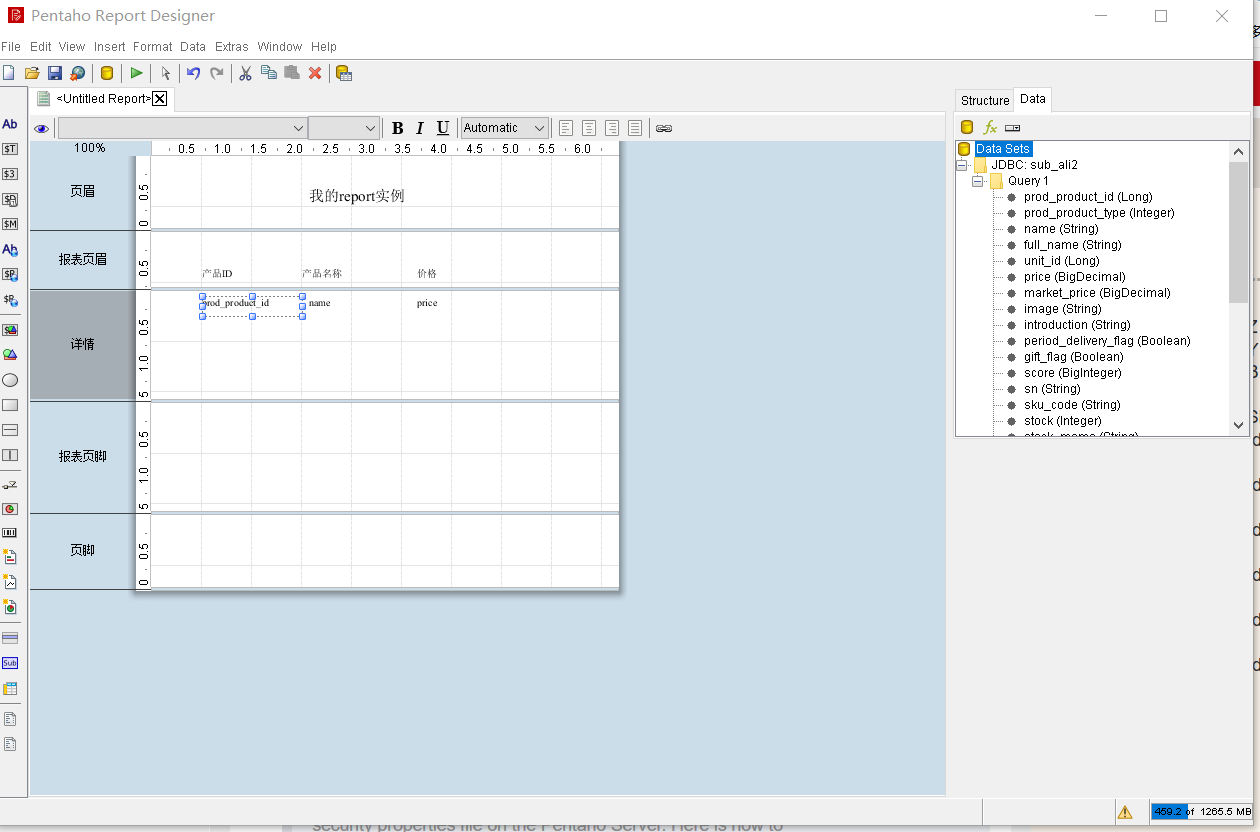Activate the select objects arrow tool
The width and height of the screenshot is (1260, 832).
(x=166, y=73)
